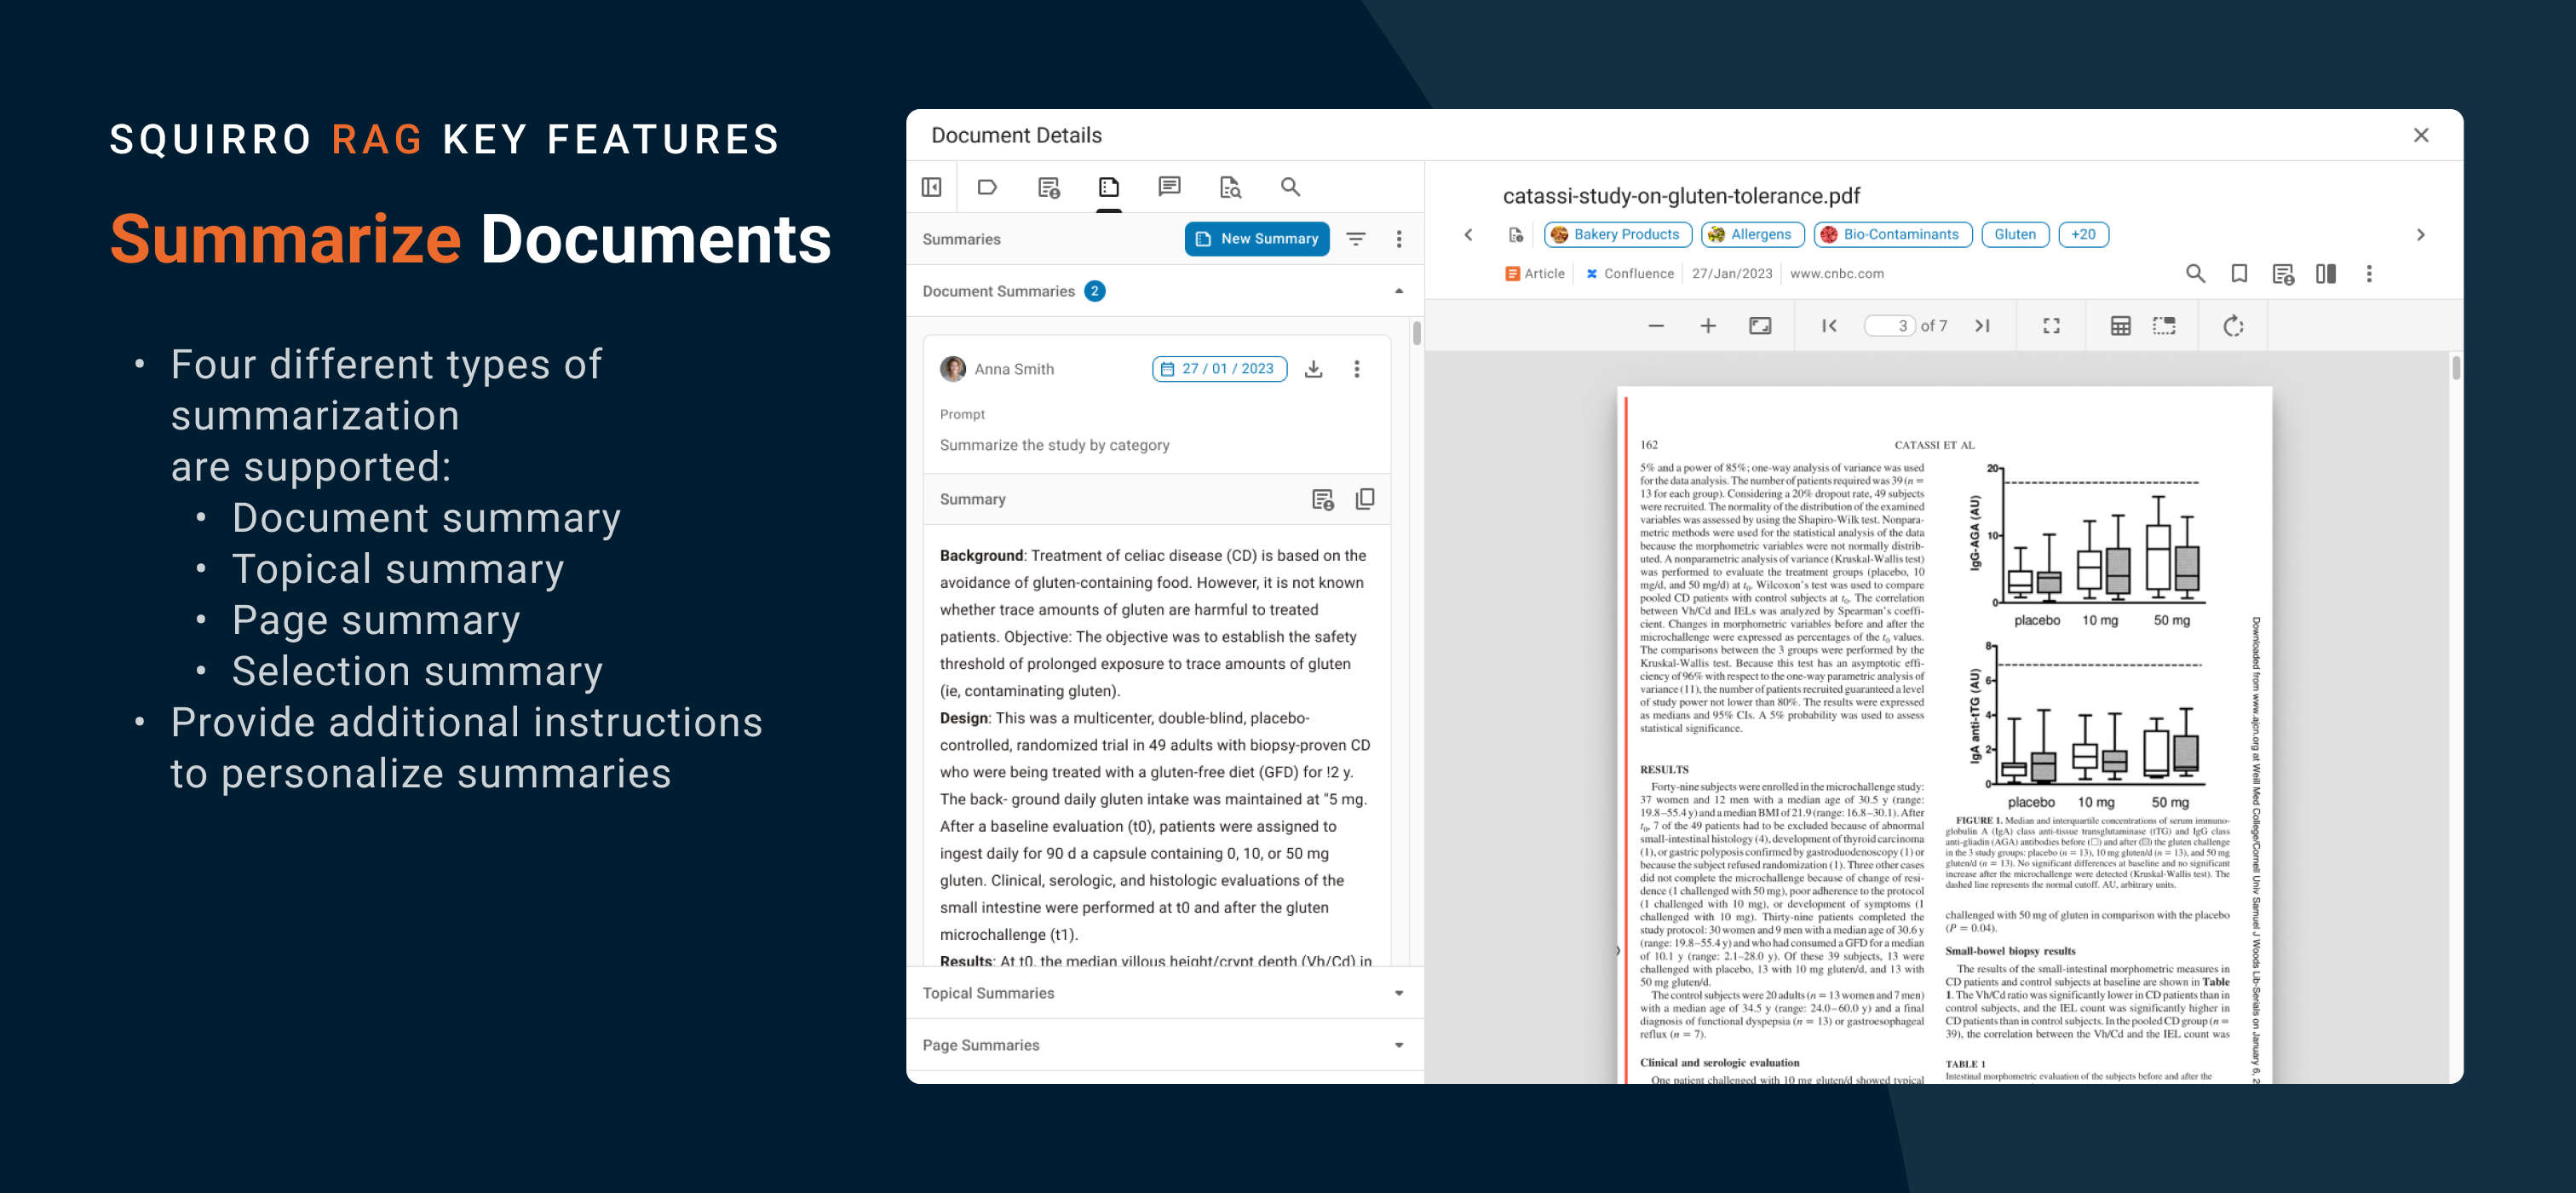Viewport: 2576px width, 1193px height.
Task: Switch to the Summaries tab in Document Details
Action: [x=1109, y=184]
